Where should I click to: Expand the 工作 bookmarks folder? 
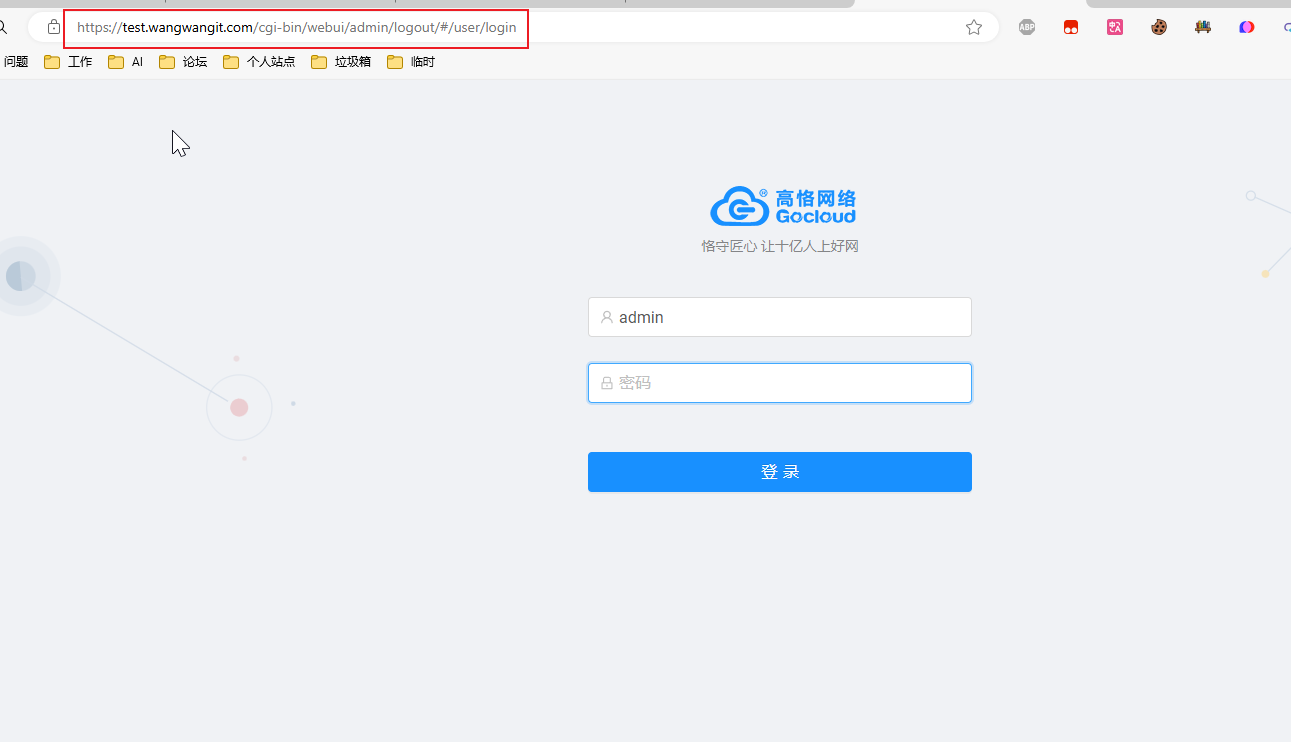69,62
